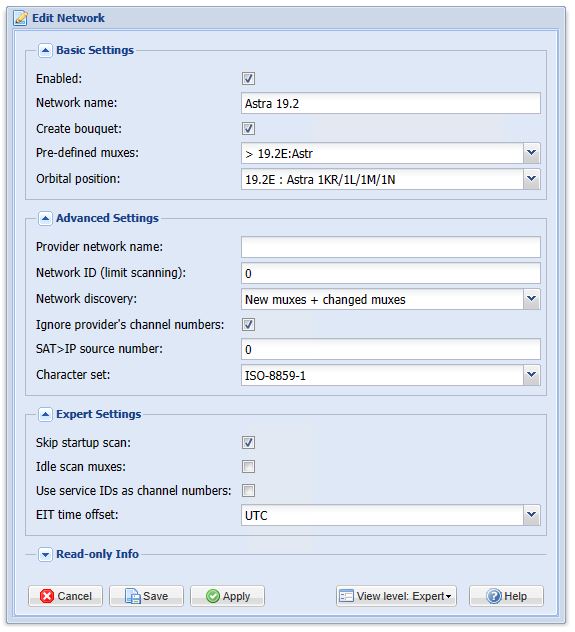Collapse the Basic Settings section
The image size is (575, 632).
(45, 50)
